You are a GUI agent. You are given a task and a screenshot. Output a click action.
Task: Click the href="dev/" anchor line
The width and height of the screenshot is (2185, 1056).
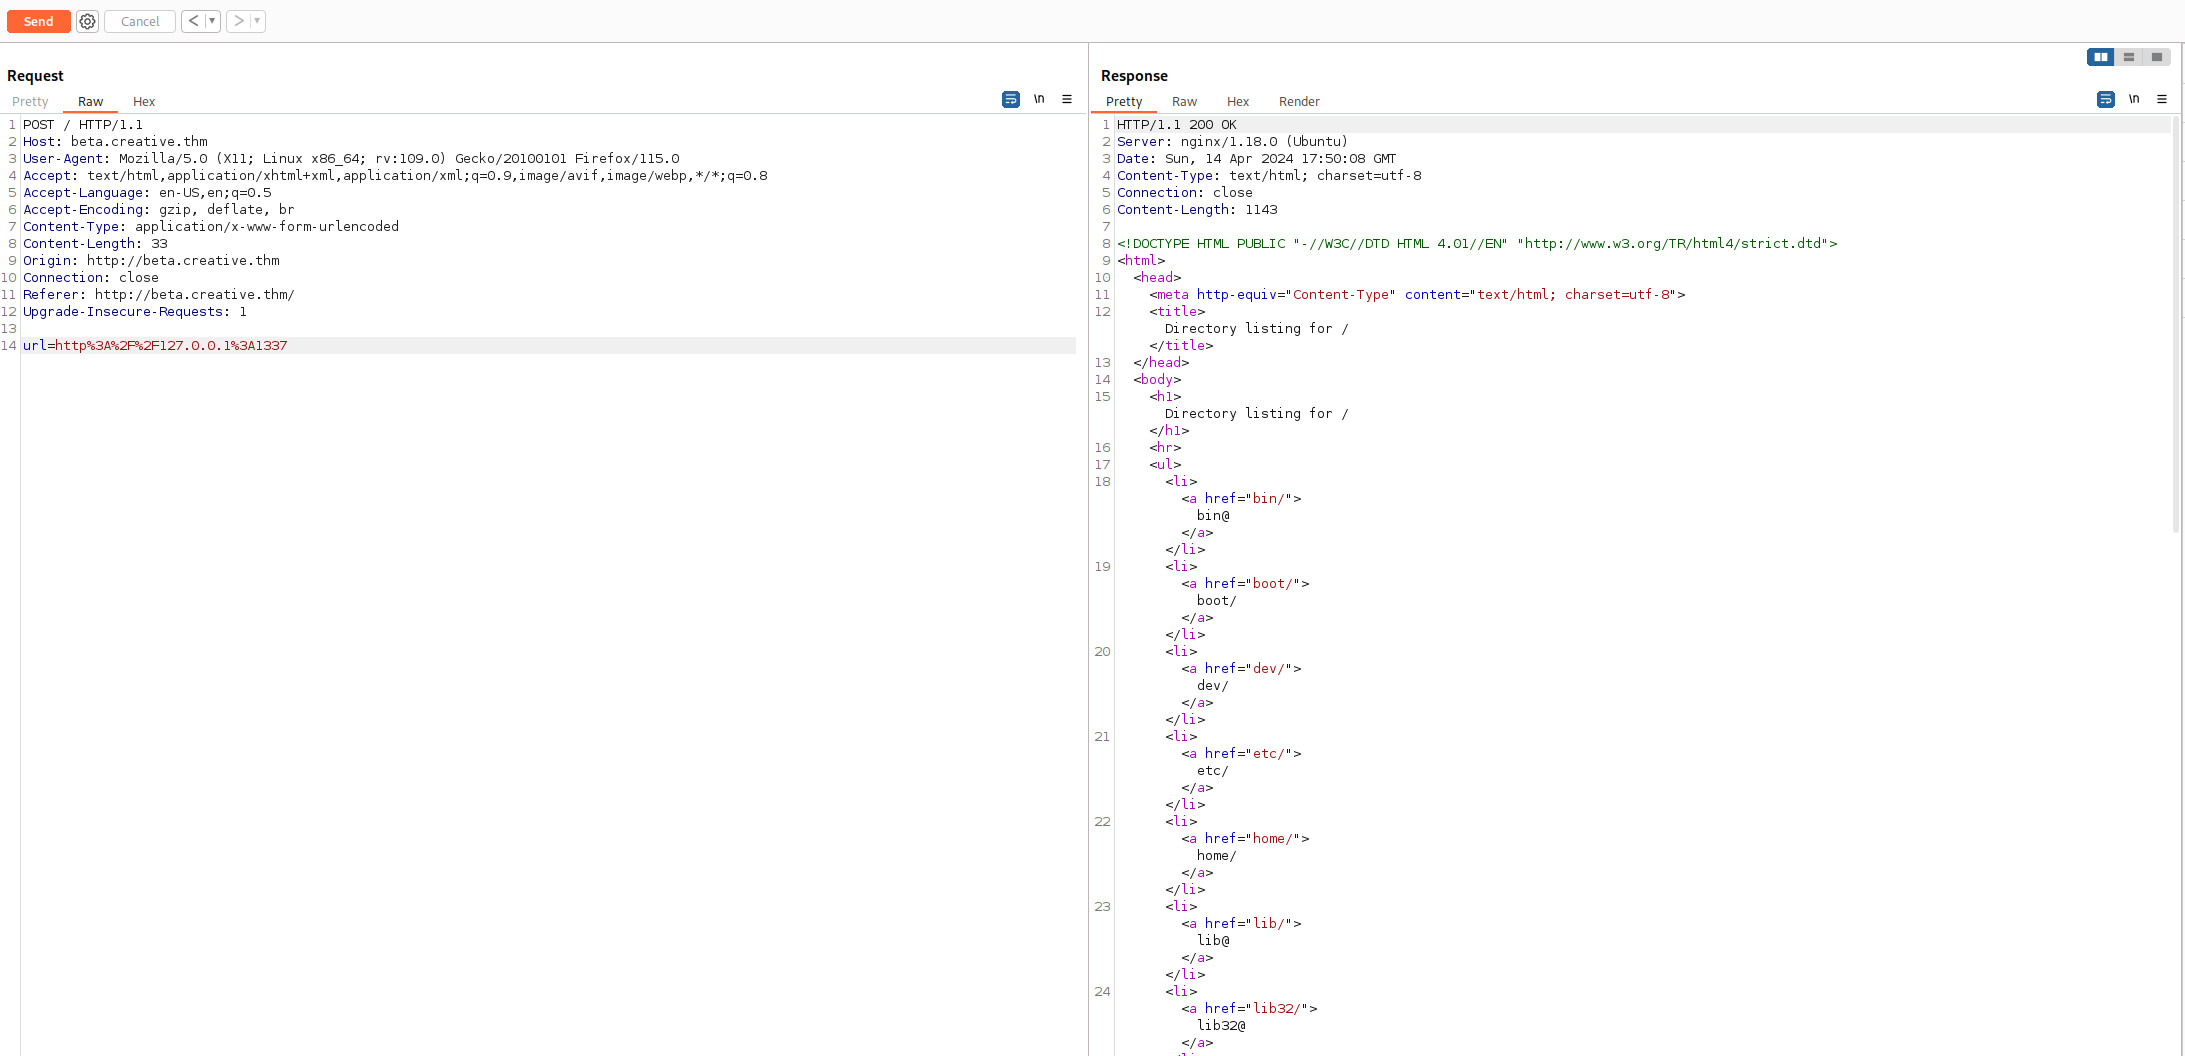tap(1241, 668)
